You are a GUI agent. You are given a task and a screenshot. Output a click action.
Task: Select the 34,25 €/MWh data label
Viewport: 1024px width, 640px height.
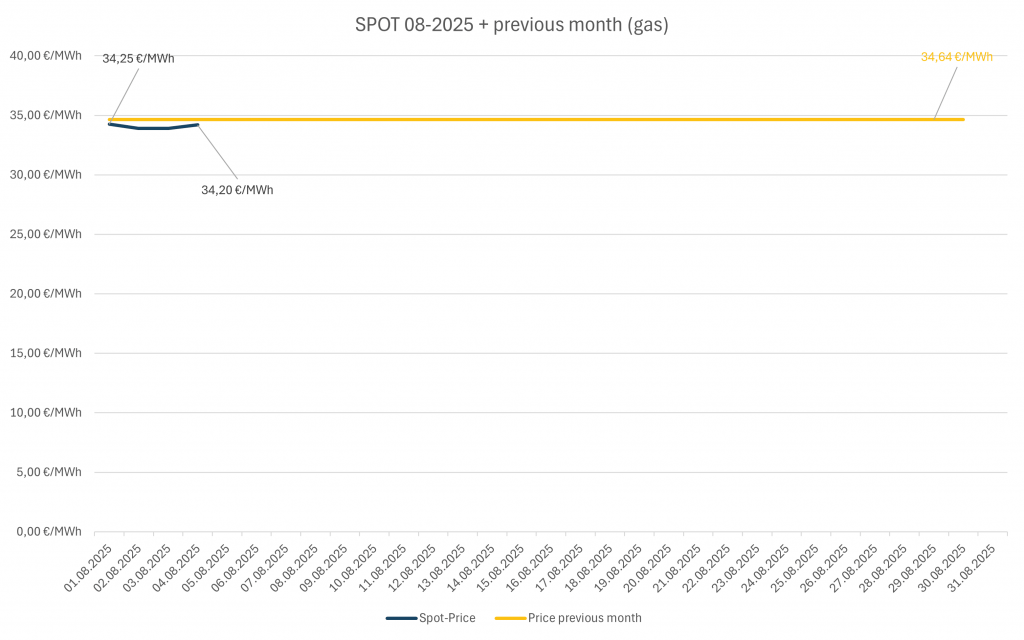pos(138,58)
